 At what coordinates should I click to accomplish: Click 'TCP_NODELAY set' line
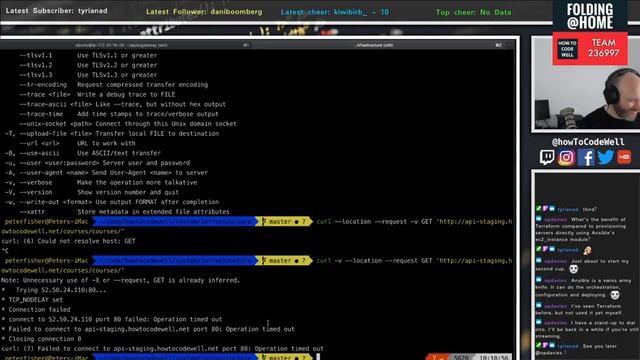[x=32, y=300]
